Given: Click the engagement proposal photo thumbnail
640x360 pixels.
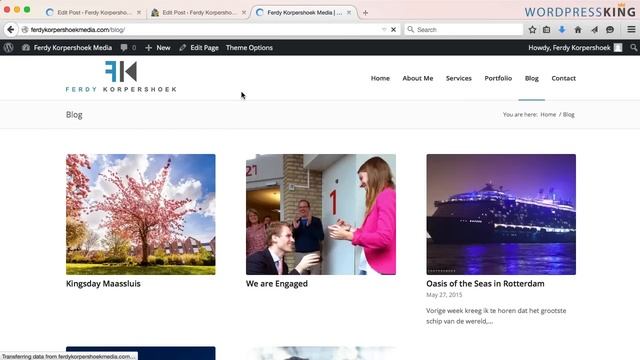Looking at the screenshot, I should tap(321, 214).
